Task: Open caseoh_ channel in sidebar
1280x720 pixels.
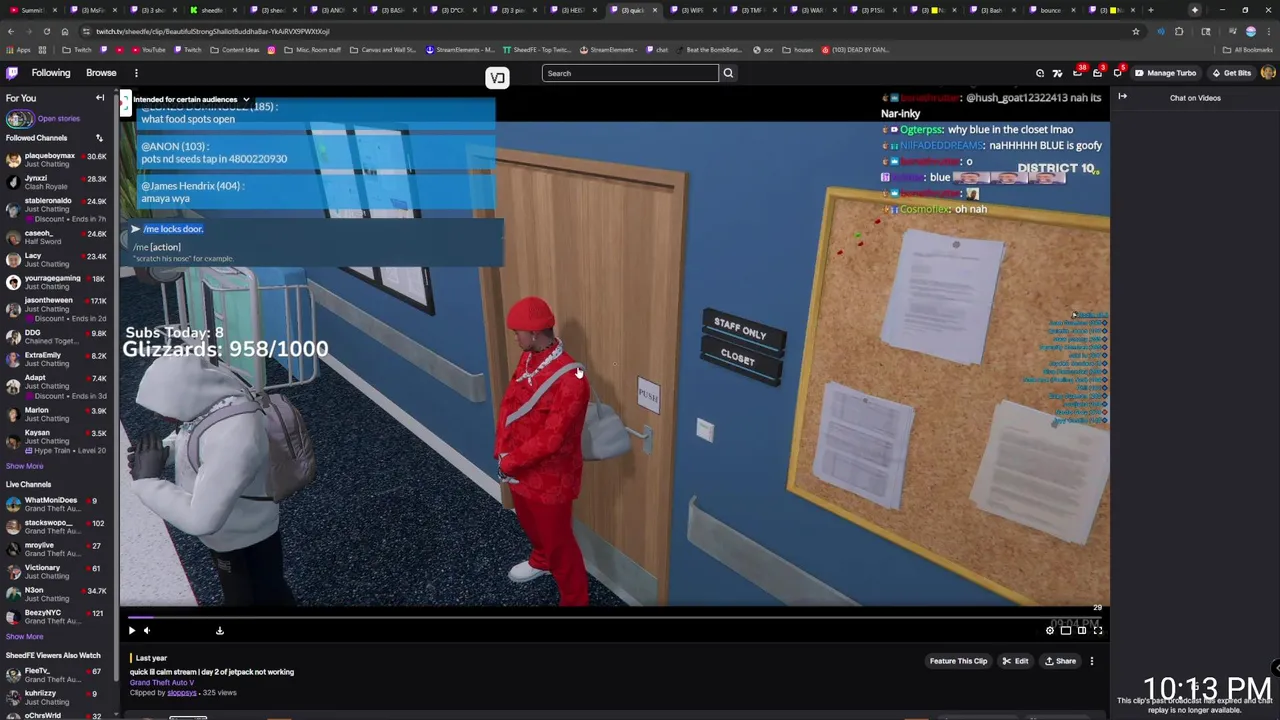Action: click(57, 237)
